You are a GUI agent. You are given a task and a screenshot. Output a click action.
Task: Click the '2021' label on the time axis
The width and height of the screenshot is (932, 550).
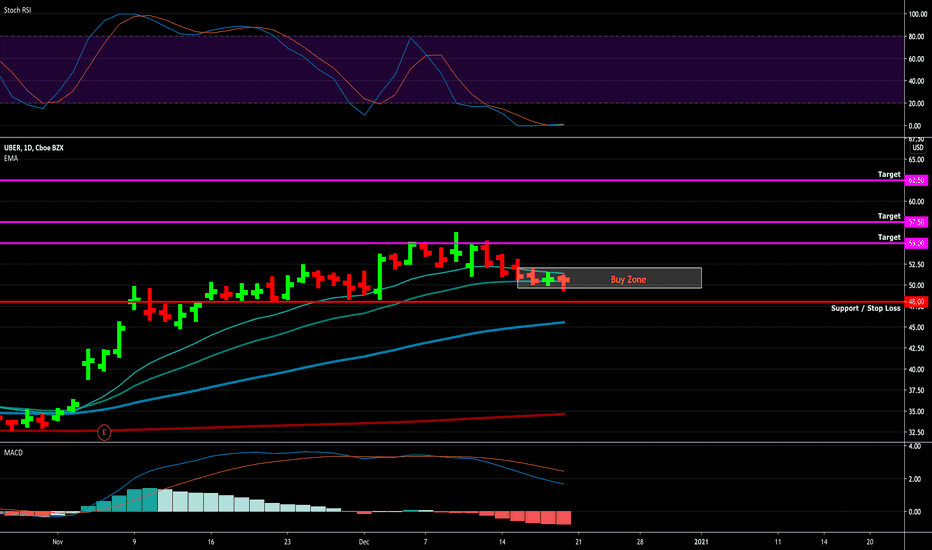pyautogui.click(x=701, y=542)
